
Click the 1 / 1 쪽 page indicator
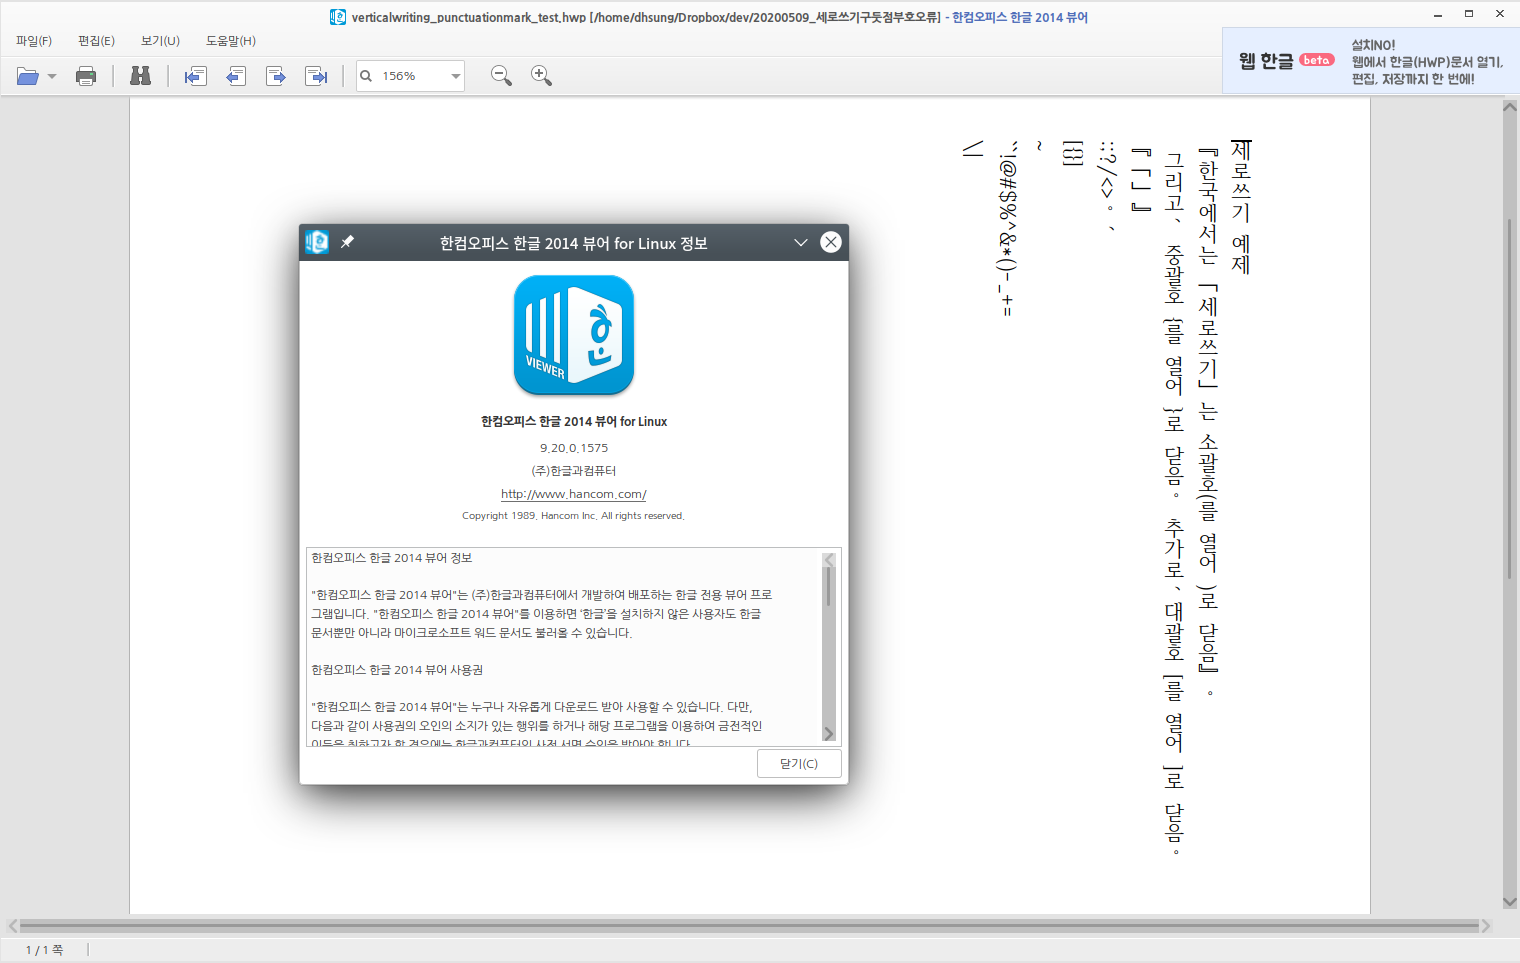[44, 950]
